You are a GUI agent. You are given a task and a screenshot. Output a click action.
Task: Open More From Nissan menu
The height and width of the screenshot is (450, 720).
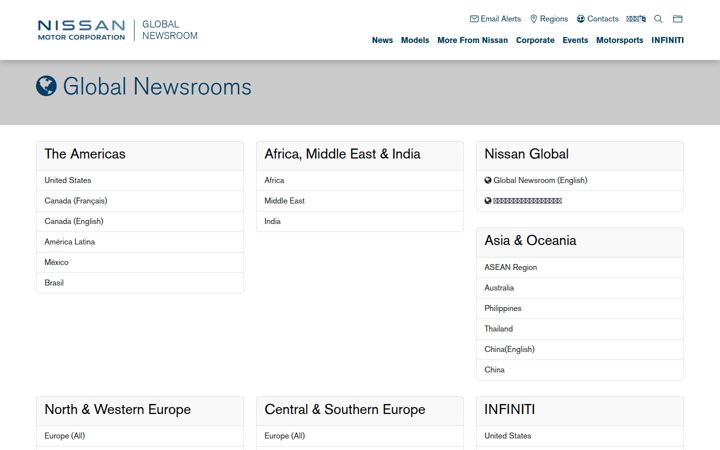472,40
